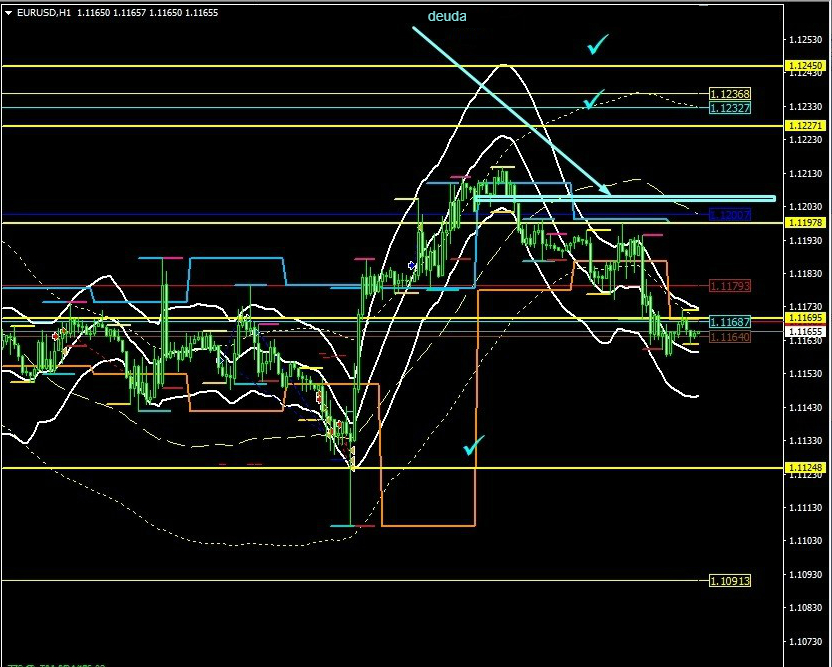Click the 1.11930 price axis value
Screen dimensions: 832x667
click(x=806, y=240)
